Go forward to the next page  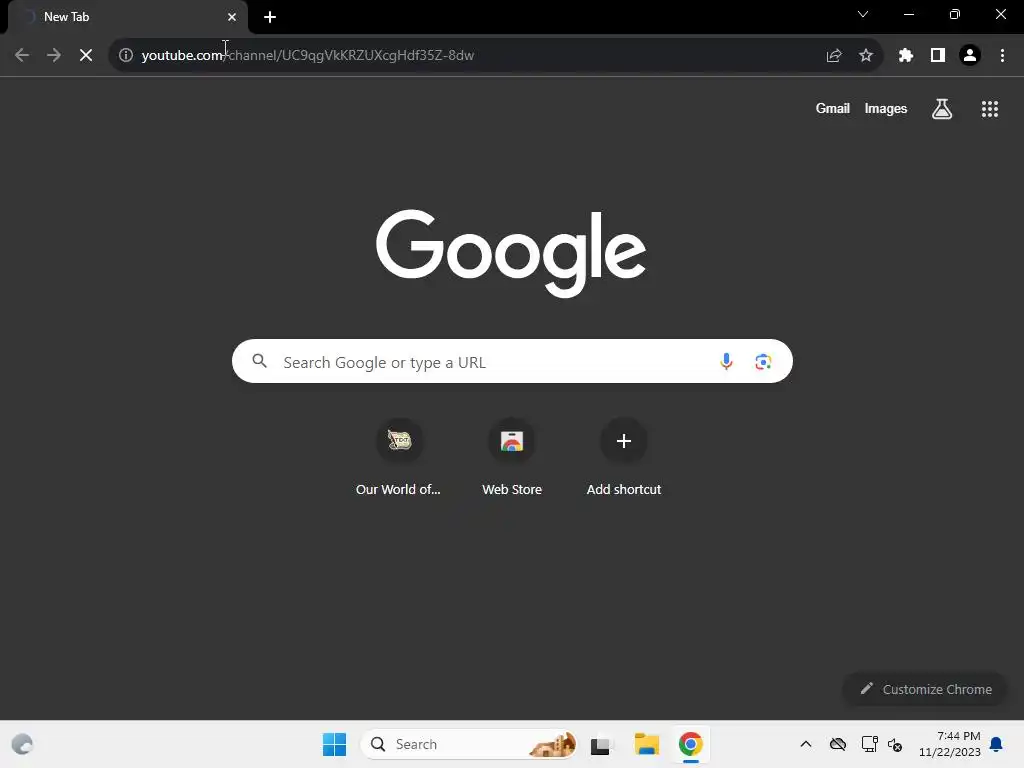(54, 56)
